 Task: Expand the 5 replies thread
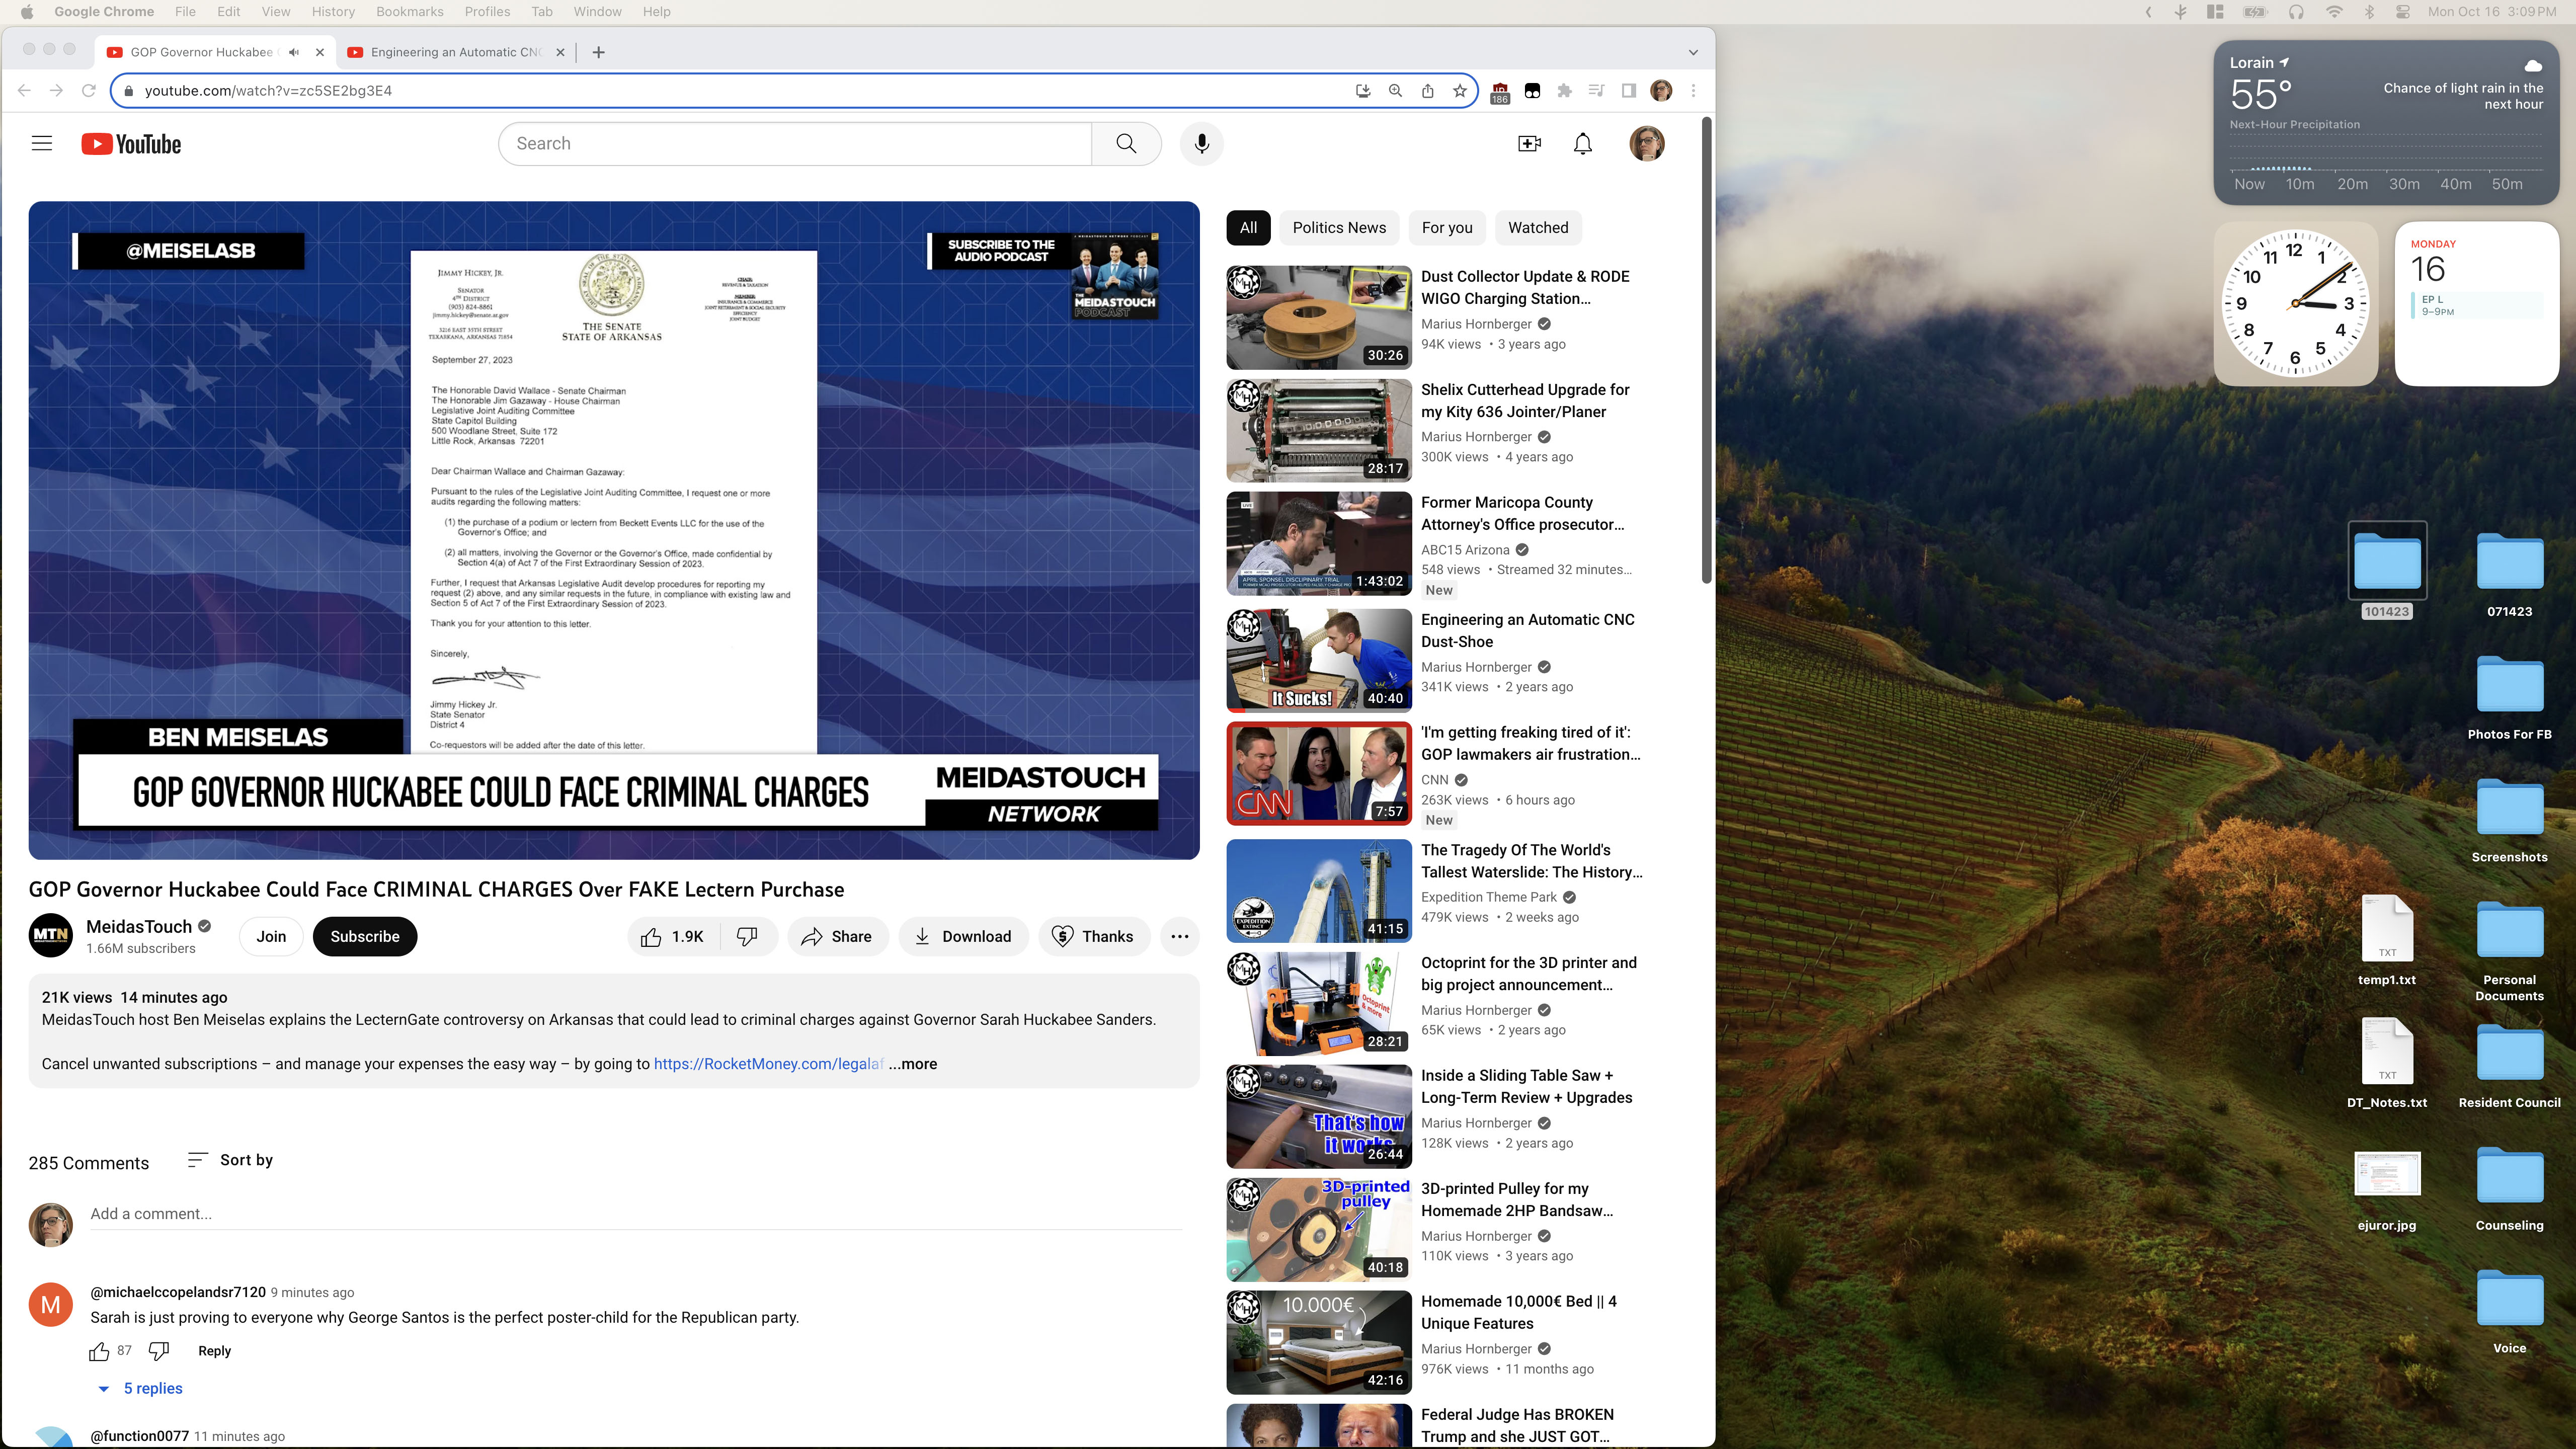tap(140, 1388)
